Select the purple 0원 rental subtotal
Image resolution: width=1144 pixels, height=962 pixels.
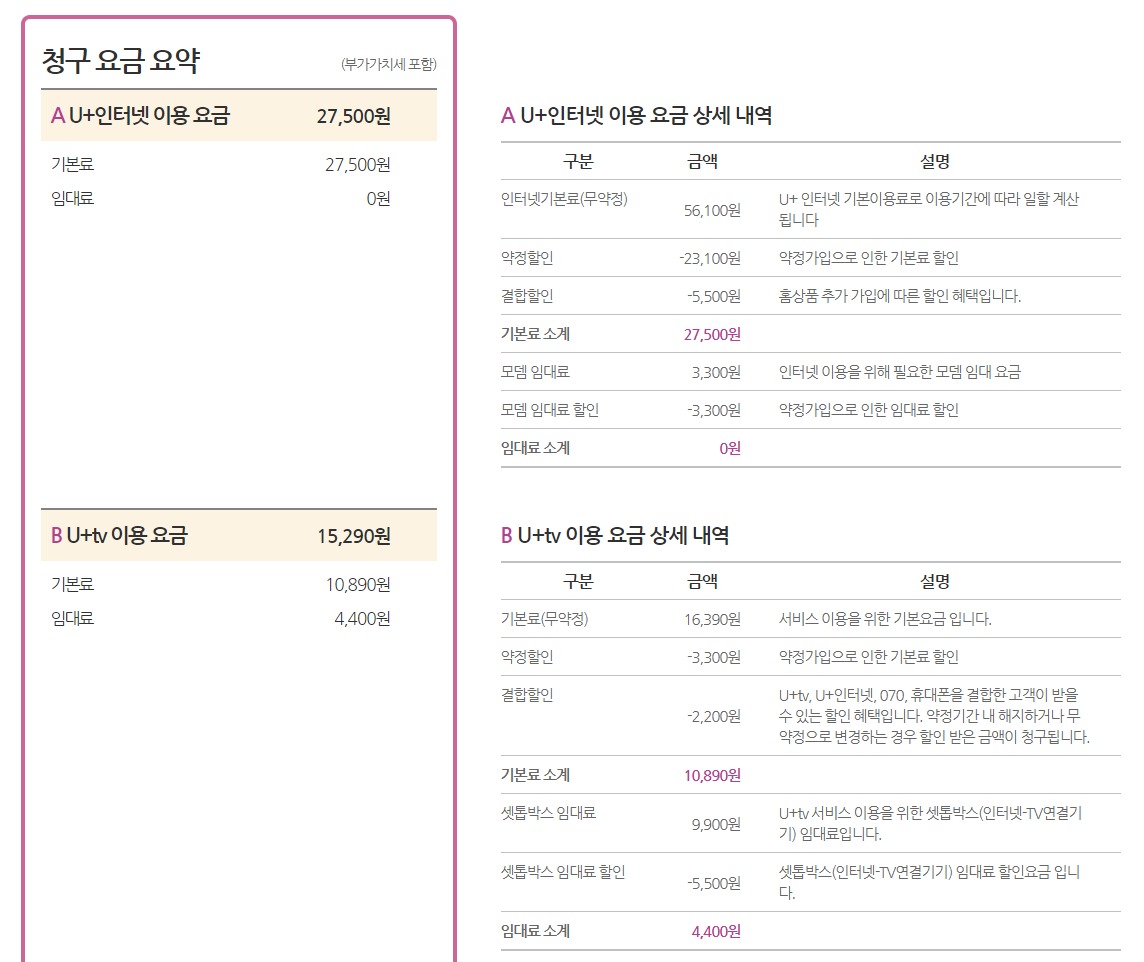coord(730,449)
